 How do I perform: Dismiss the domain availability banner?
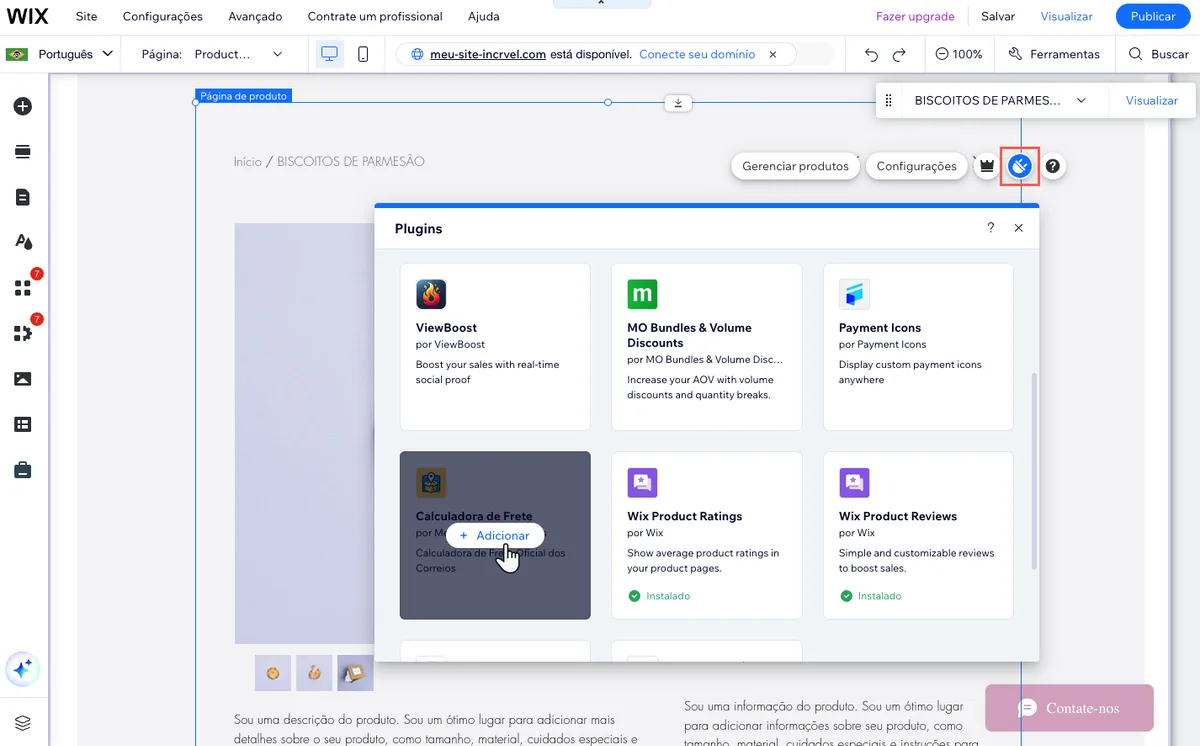(x=773, y=54)
